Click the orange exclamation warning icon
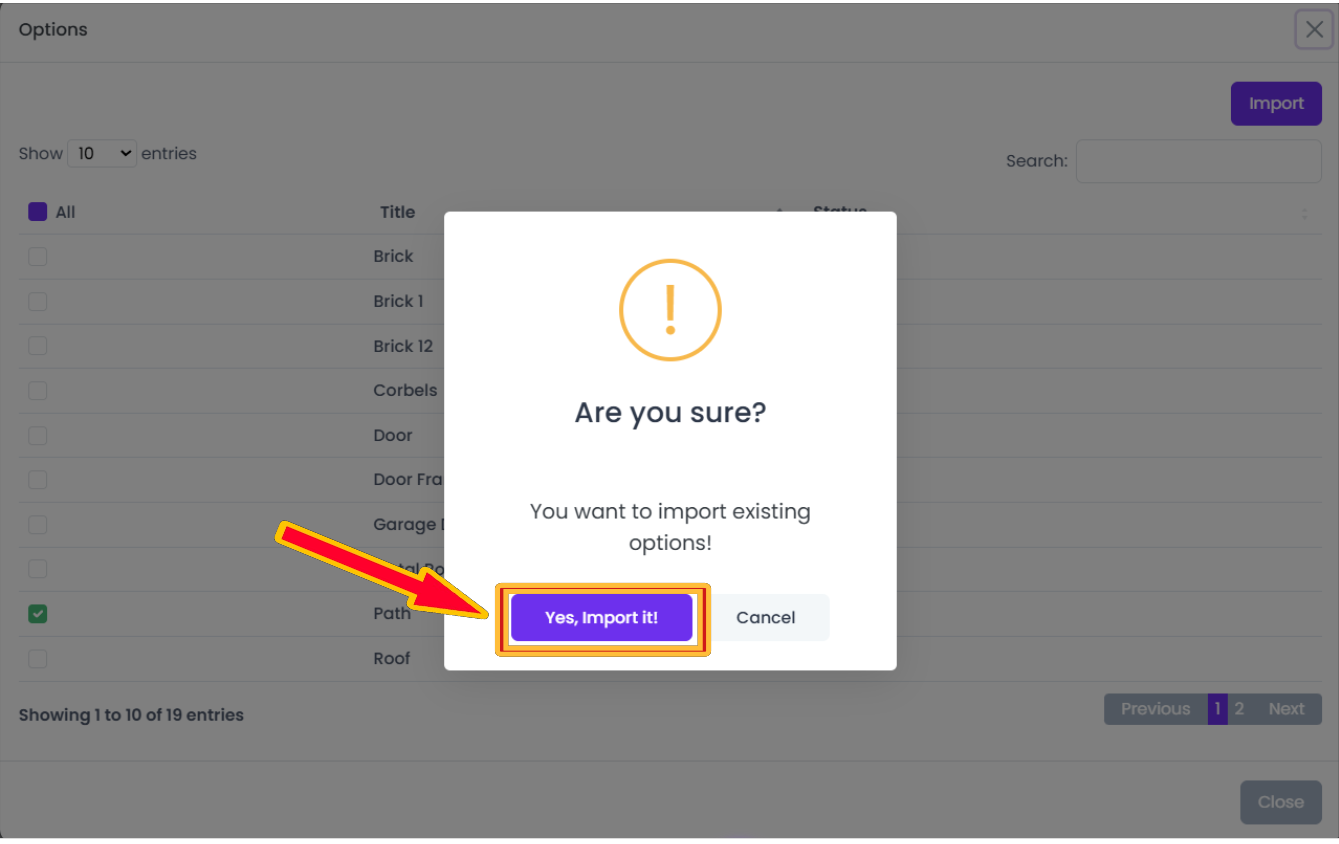 670,309
